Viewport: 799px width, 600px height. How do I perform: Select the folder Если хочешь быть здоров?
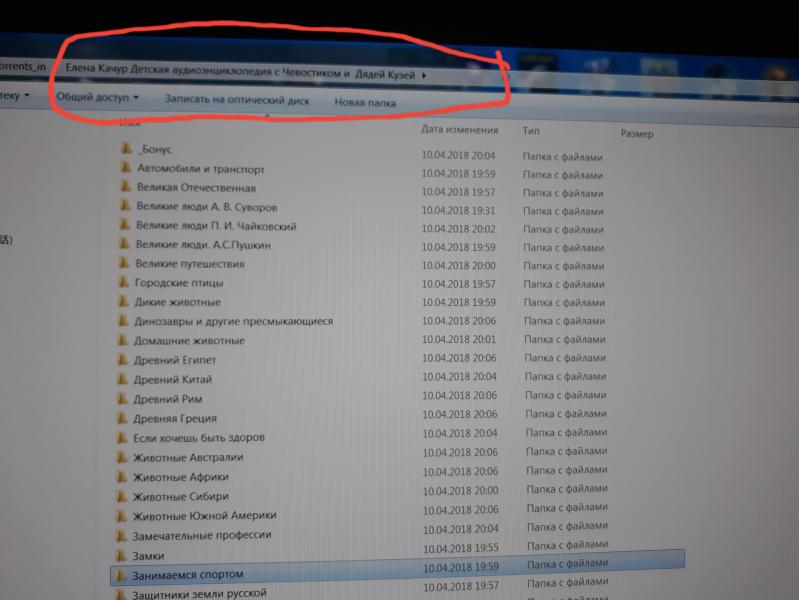point(199,437)
